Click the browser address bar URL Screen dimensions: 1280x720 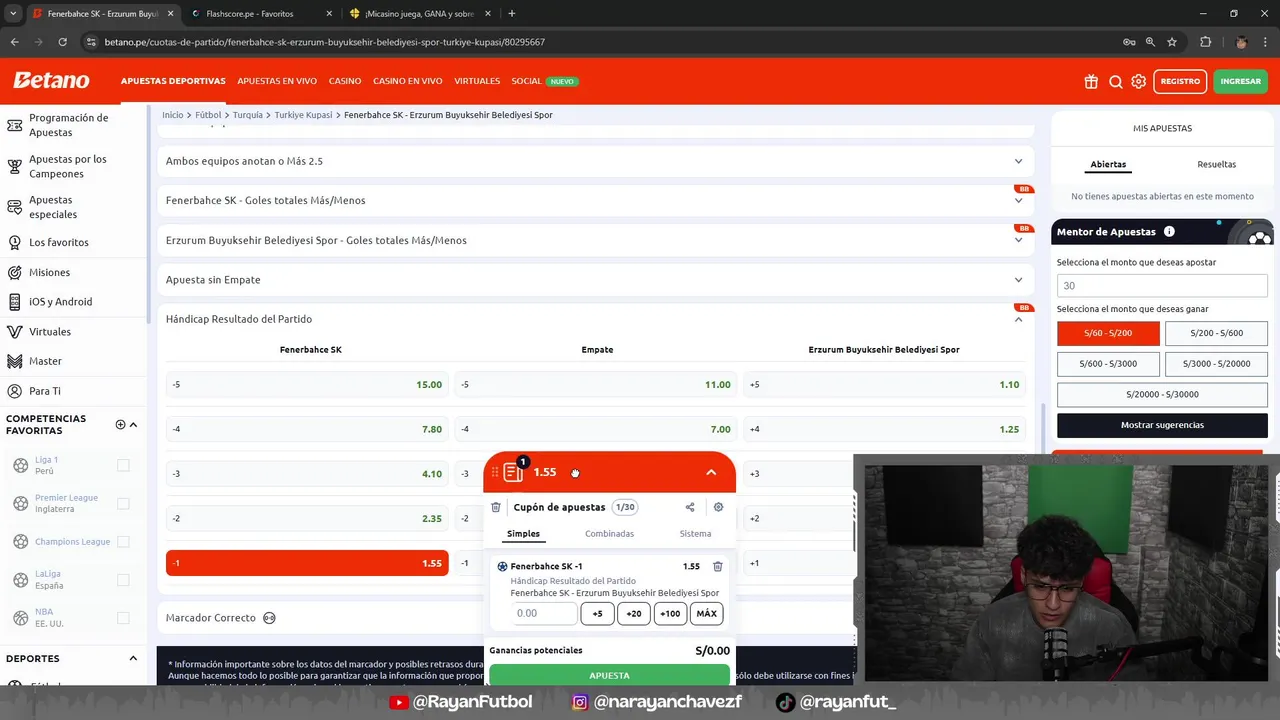pos(325,42)
